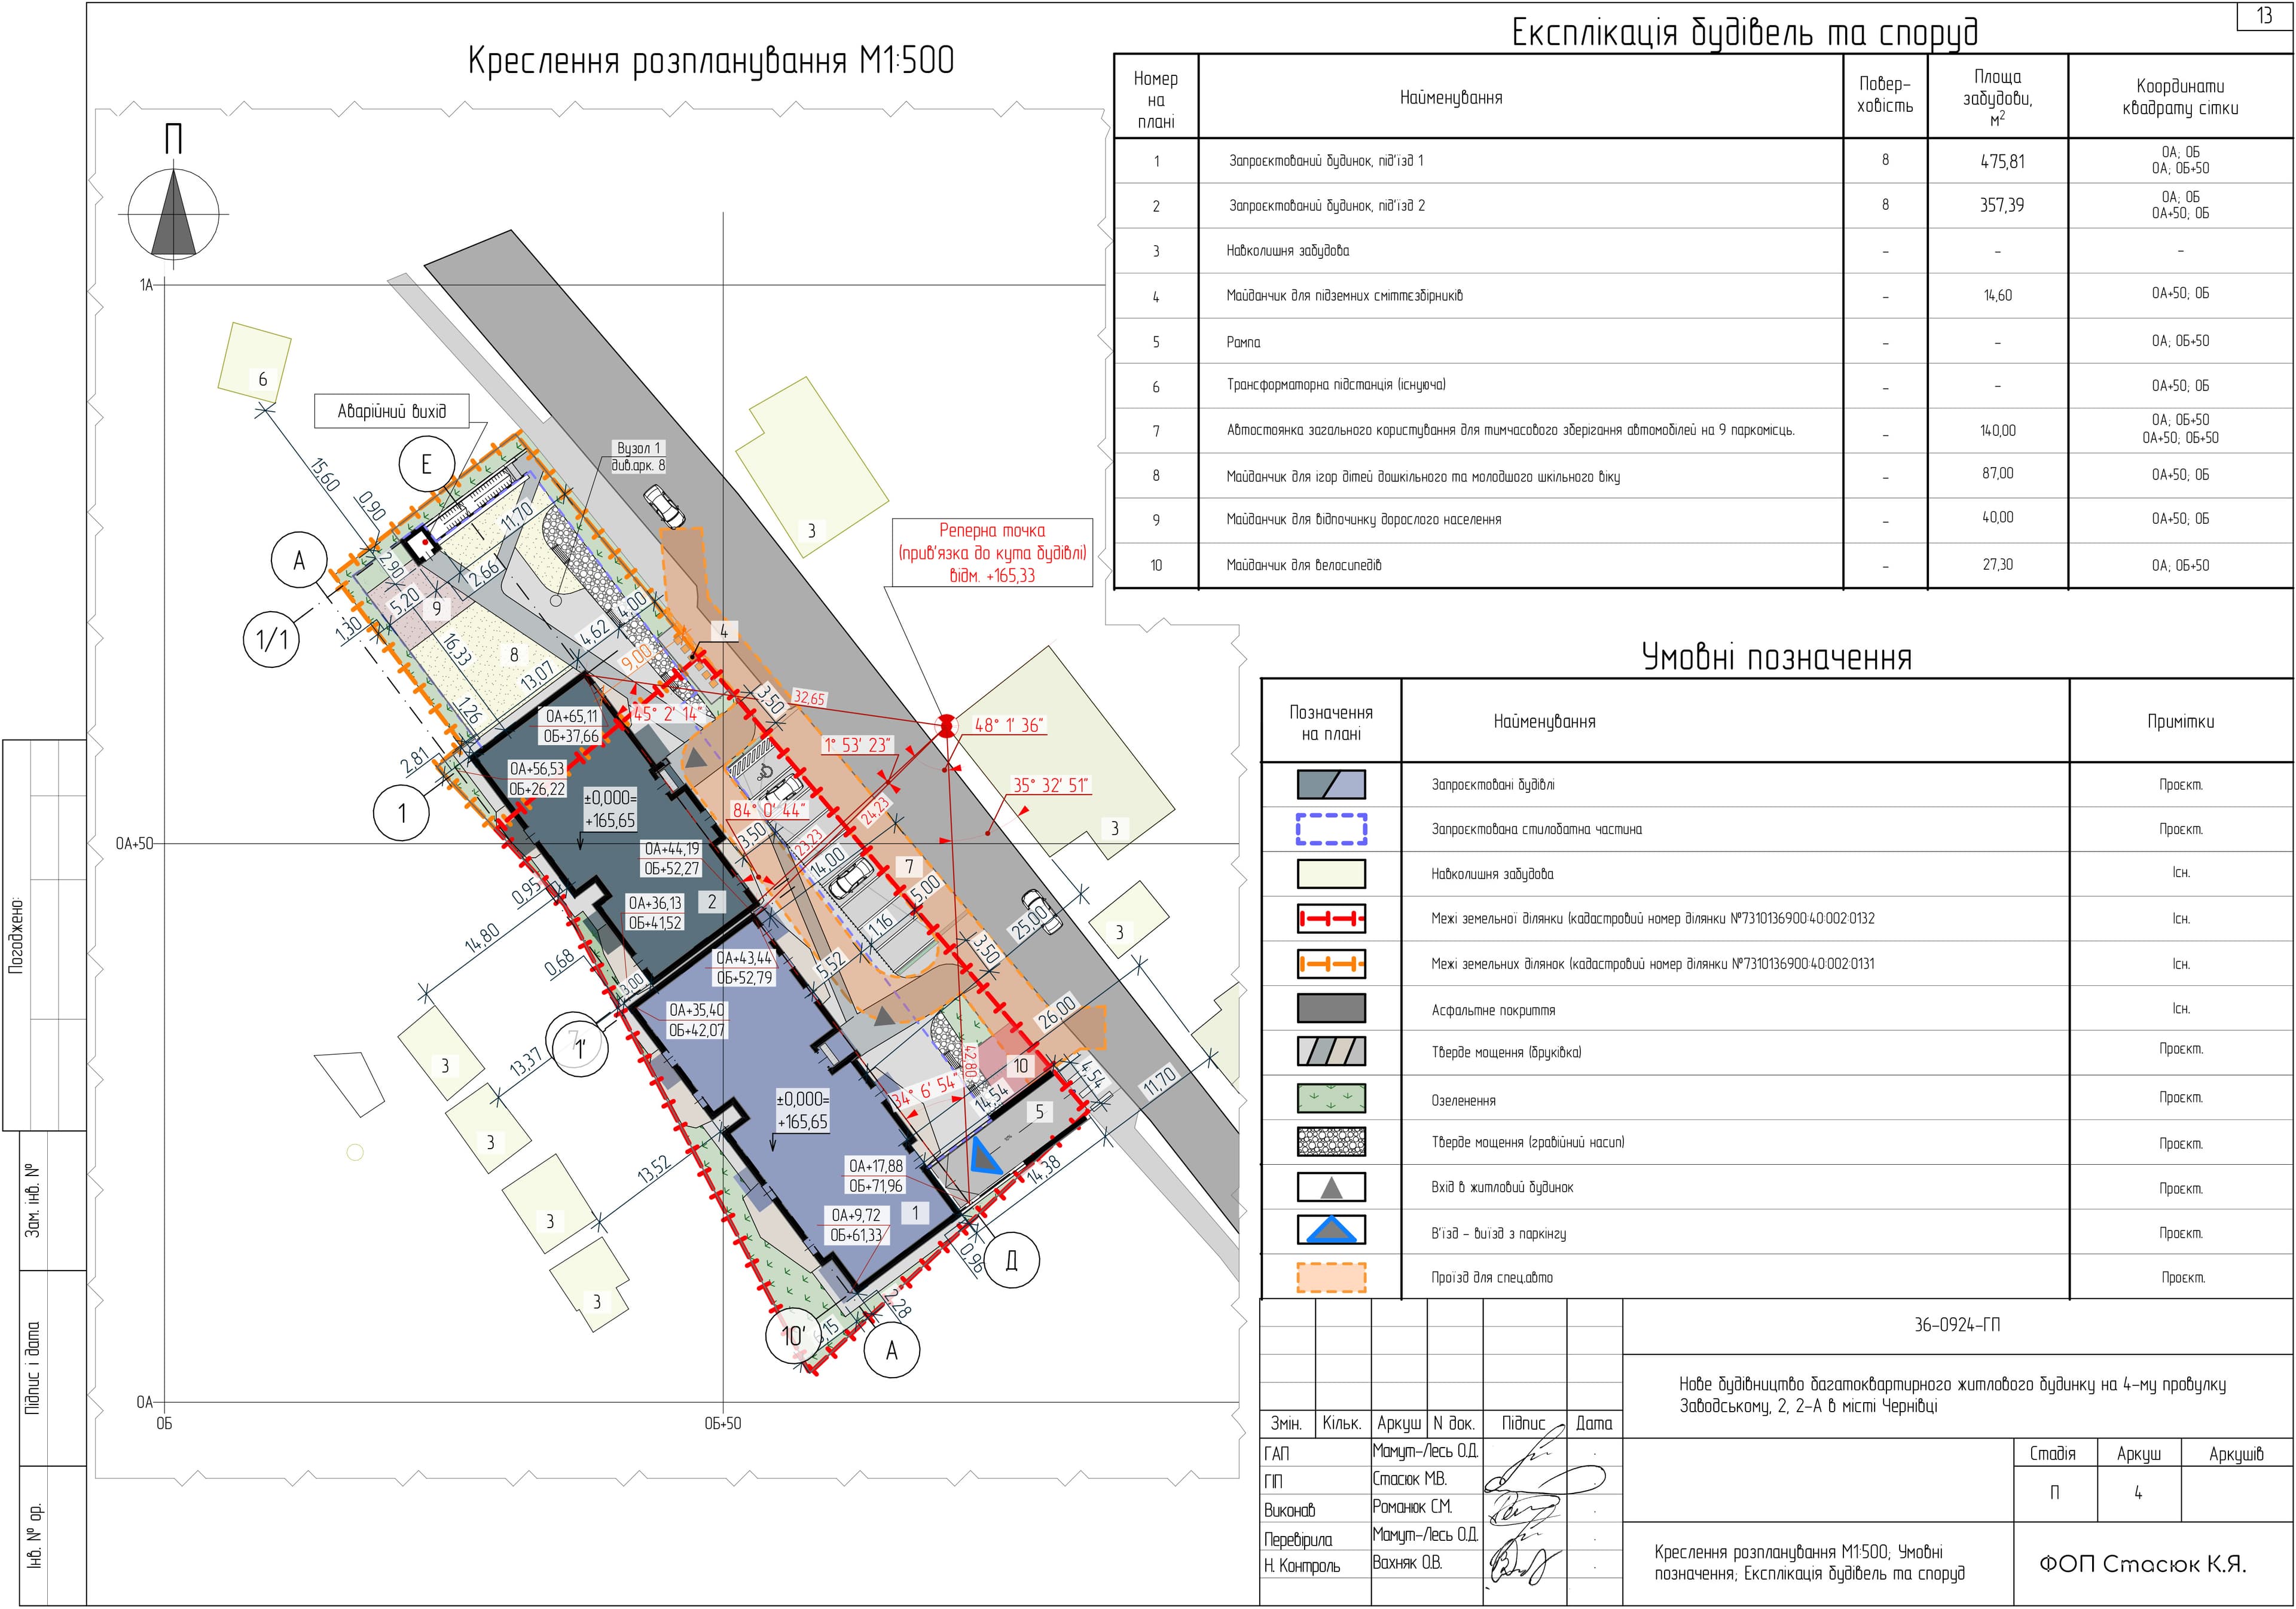
Task: Click the hatched paving stone legend symbol
Action: tap(1331, 1051)
